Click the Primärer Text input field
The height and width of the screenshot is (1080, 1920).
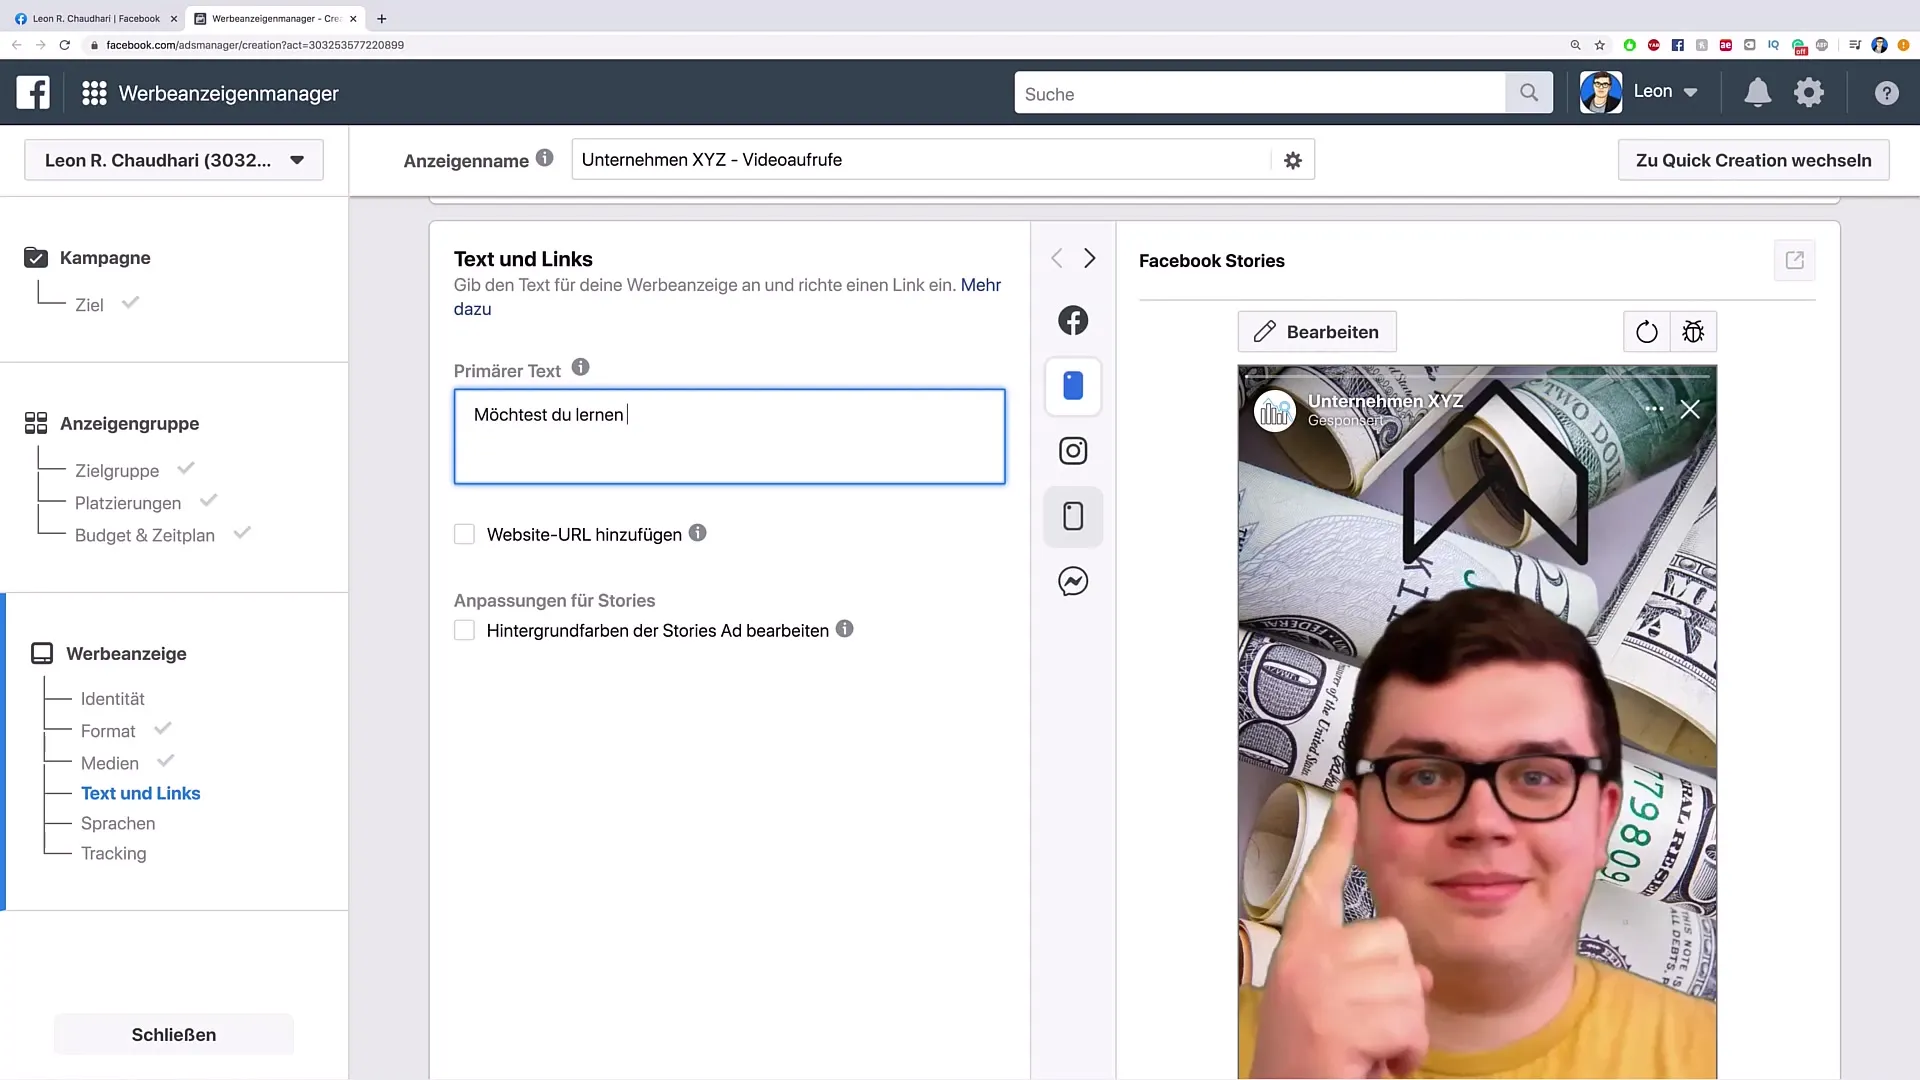coord(729,435)
